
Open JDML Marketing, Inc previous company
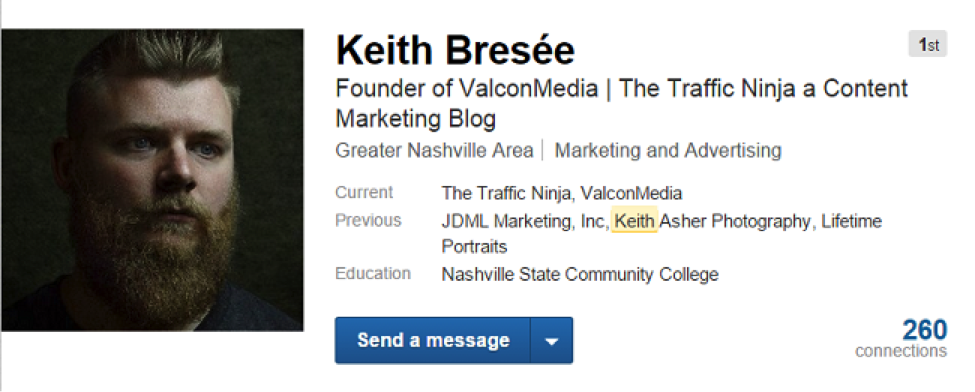523,222
